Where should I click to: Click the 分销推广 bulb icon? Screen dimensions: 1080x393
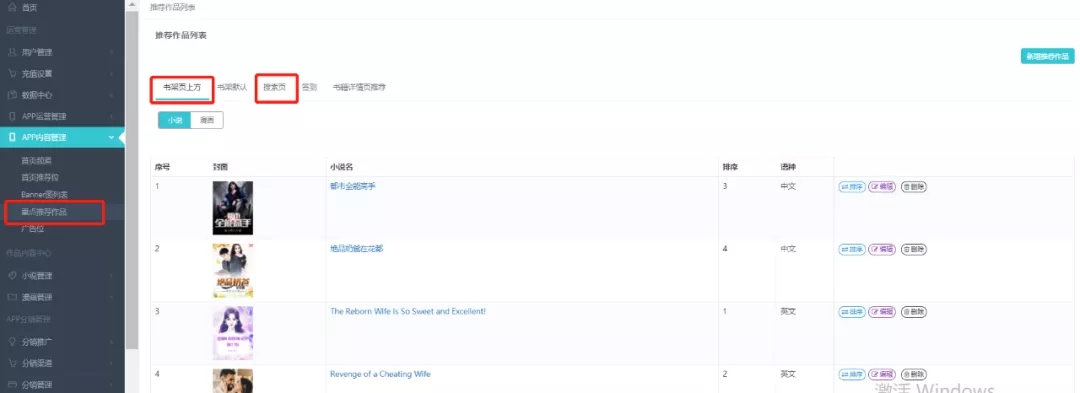[11, 341]
